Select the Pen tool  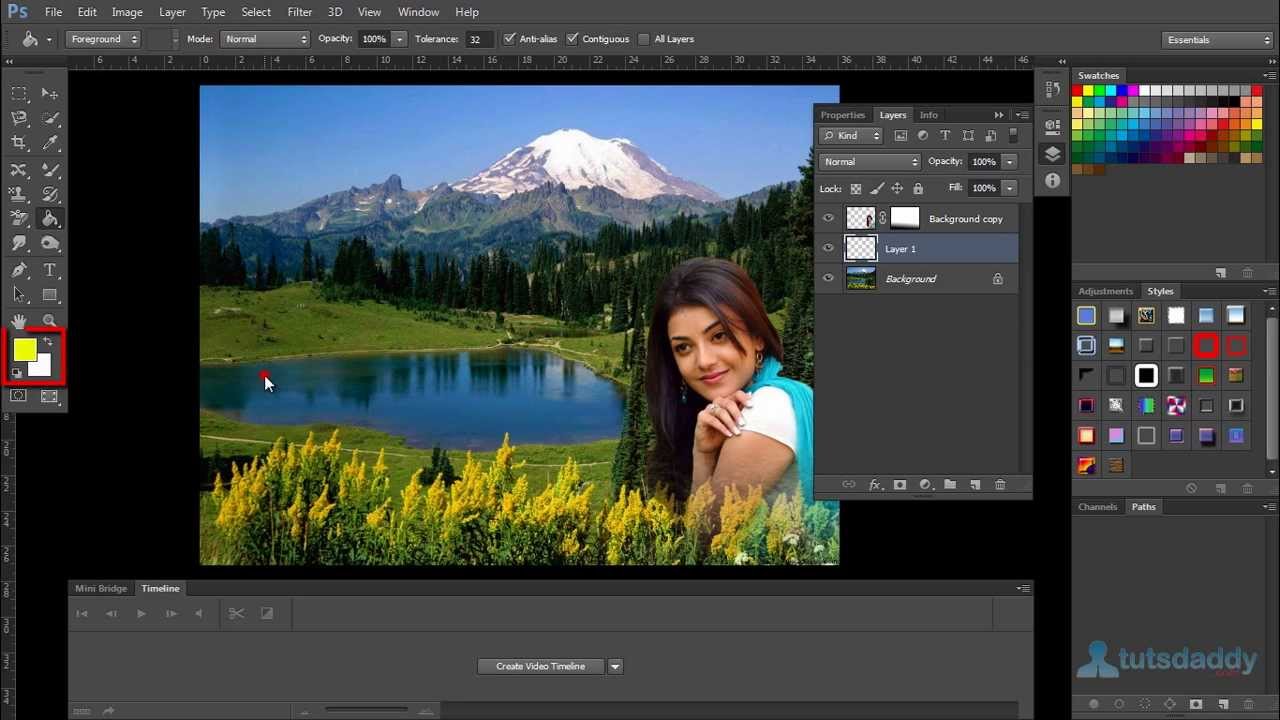[19, 270]
